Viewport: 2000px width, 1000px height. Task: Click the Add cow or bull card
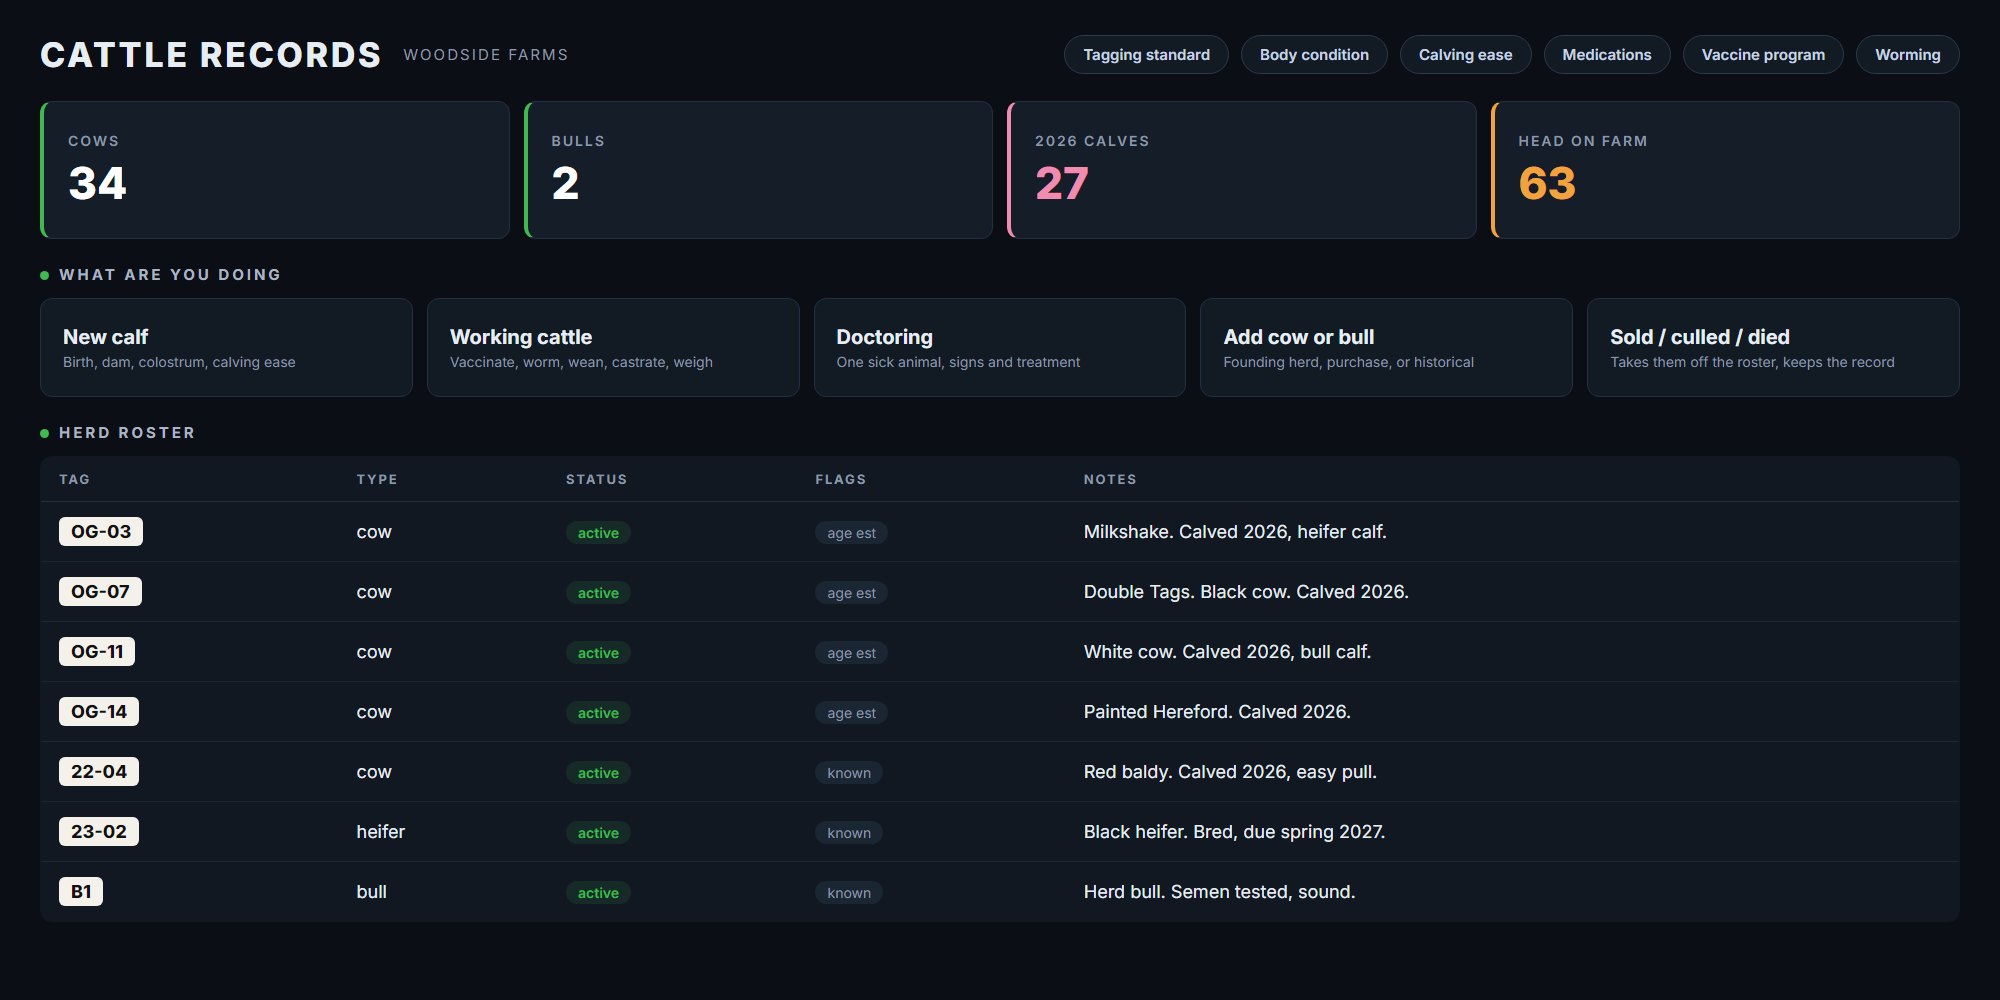point(1386,347)
